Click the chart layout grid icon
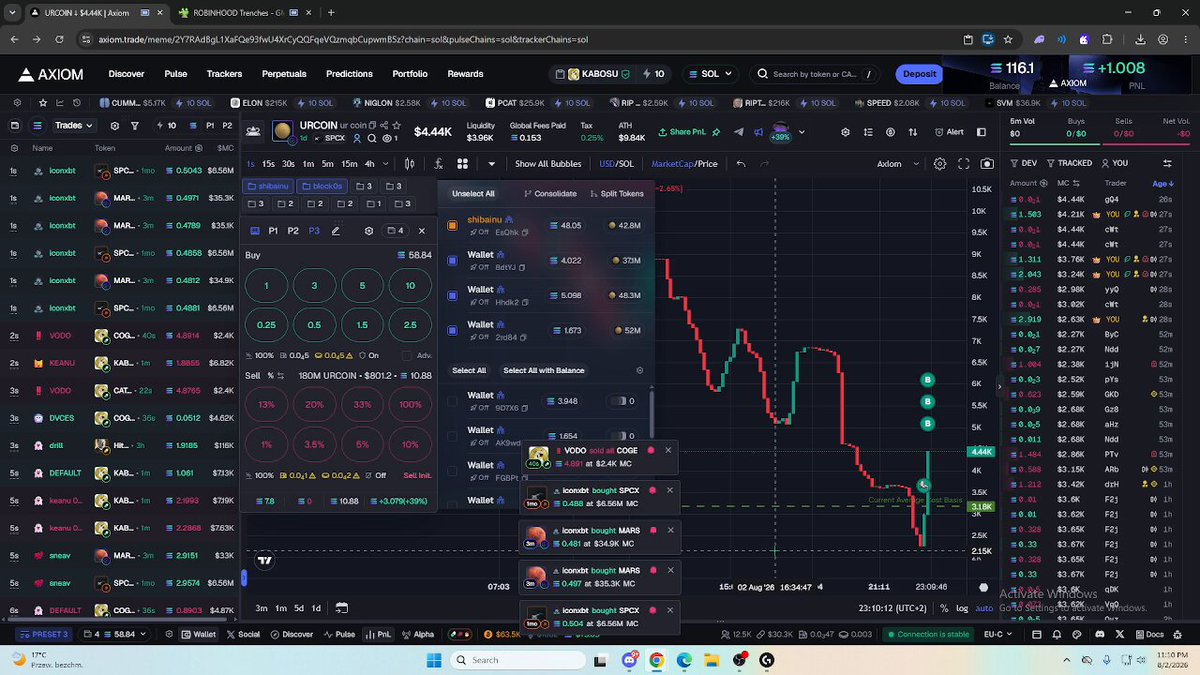The image size is (1200, 675). [x=463, y=164]
